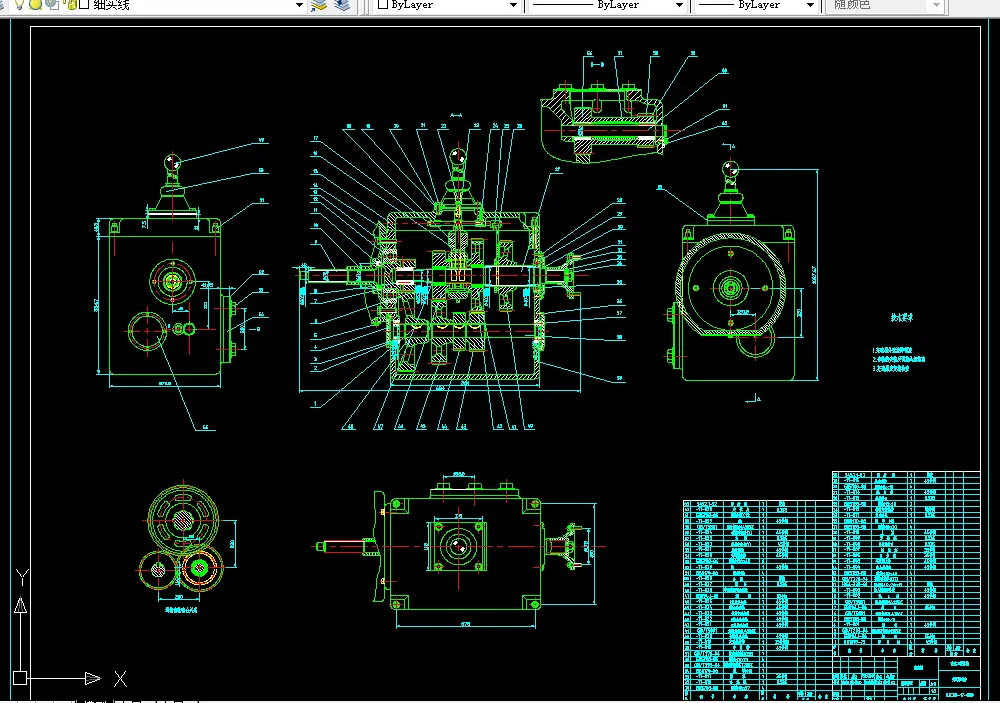Open the 细实线 layer dropdown list
The width and height of the screenshot is (1000, 703).
tap(298, 5)
